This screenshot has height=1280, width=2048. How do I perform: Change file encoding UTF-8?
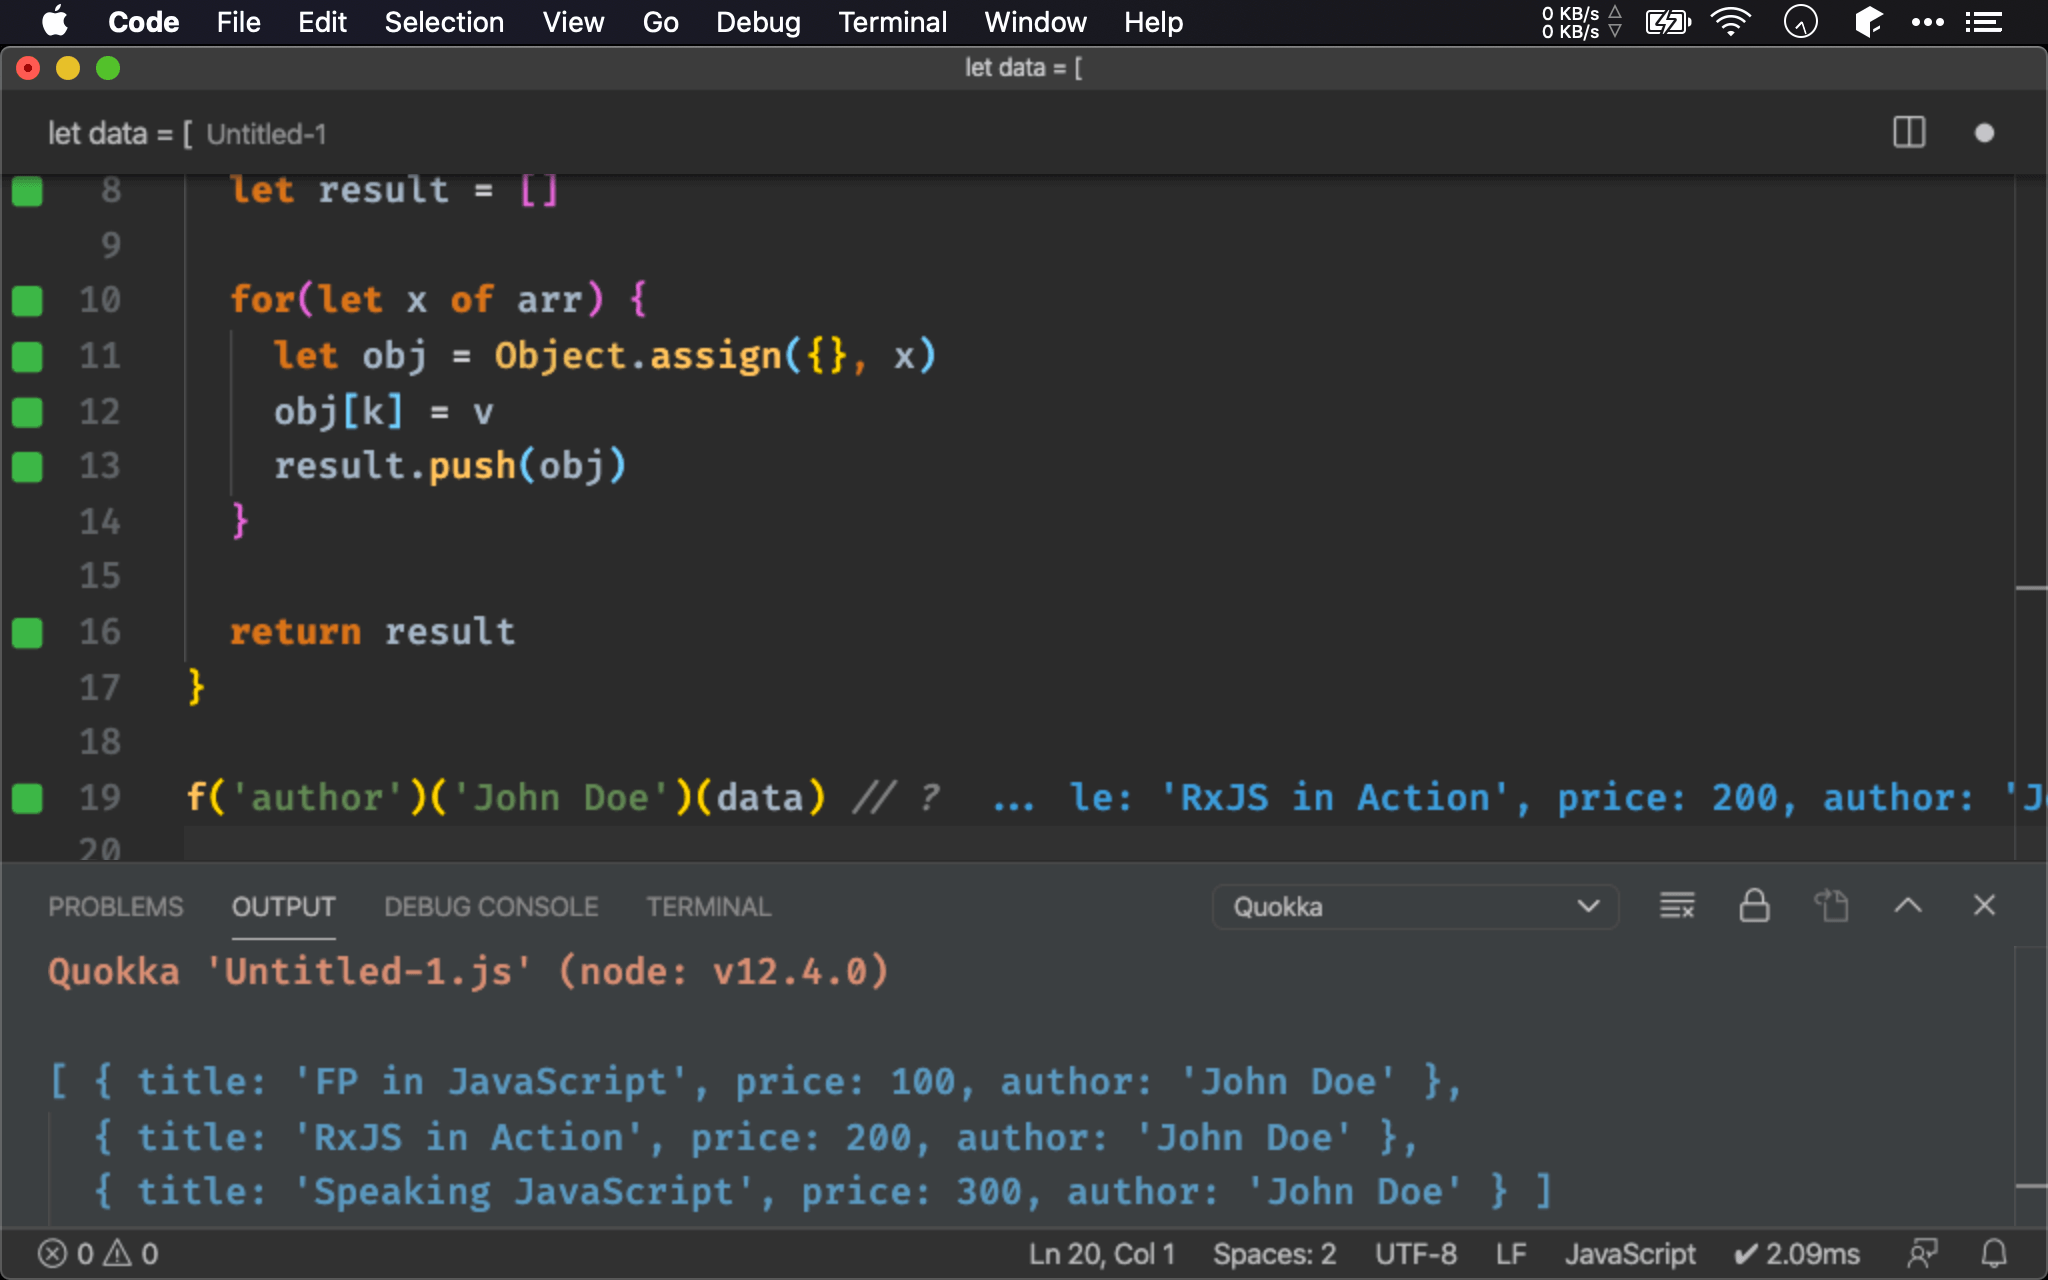coord(1416,1254)
